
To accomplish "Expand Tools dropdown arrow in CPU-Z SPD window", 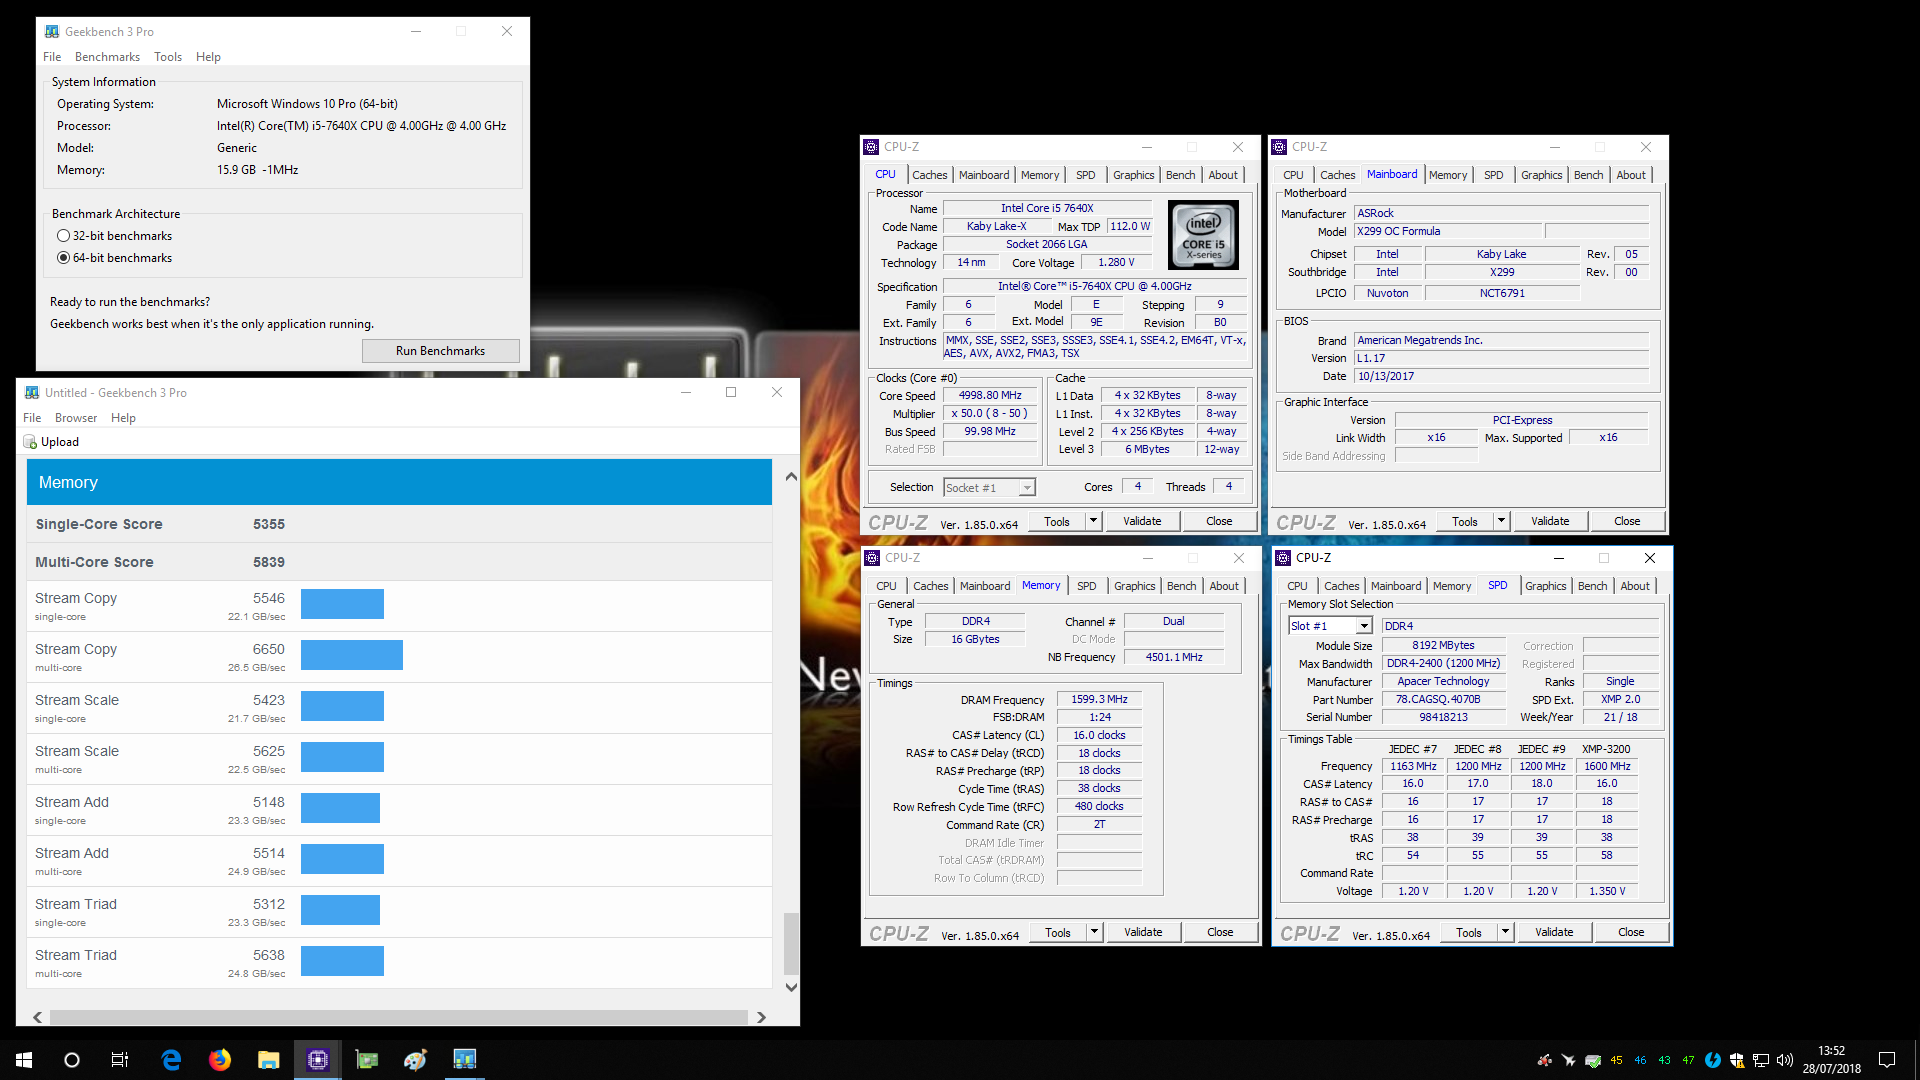I will 1505,932.
